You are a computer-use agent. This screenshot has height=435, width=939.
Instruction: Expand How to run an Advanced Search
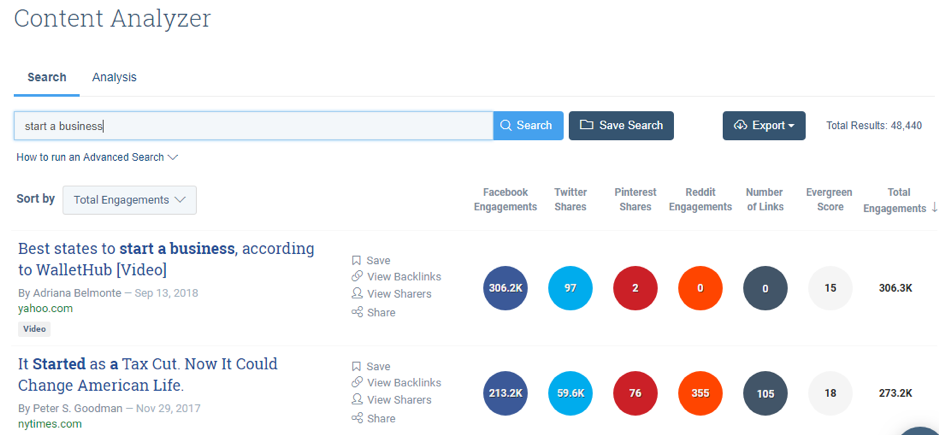[x=97, y=158]
